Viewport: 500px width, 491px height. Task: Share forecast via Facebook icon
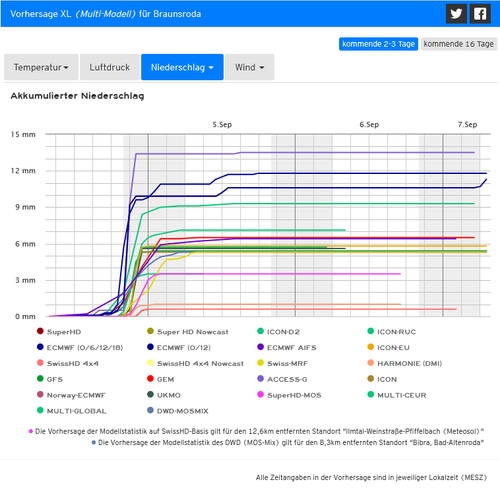(x=480, y=14)
